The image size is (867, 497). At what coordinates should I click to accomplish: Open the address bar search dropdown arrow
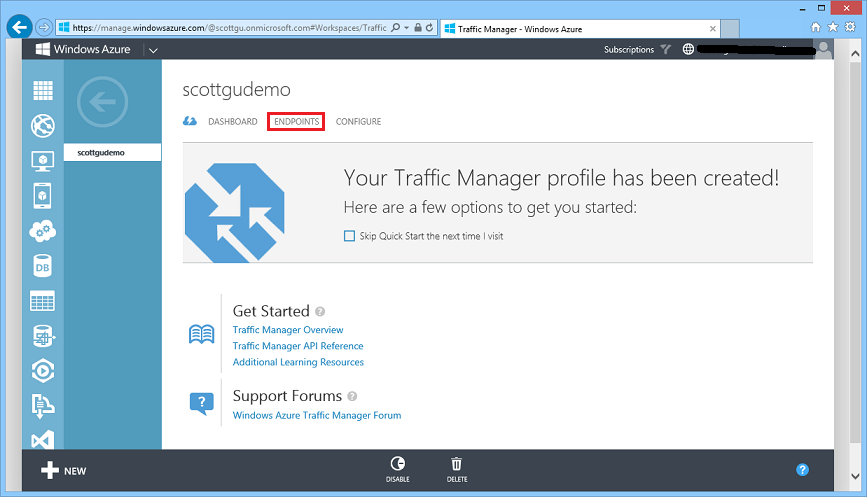(406, 28)
